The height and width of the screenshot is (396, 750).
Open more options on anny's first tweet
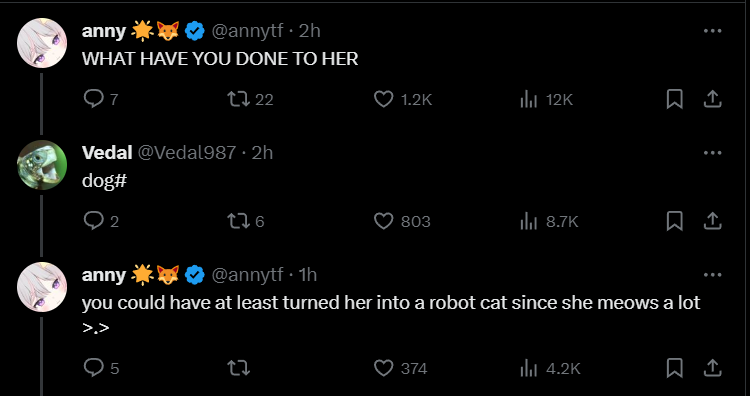click(712, 31)
